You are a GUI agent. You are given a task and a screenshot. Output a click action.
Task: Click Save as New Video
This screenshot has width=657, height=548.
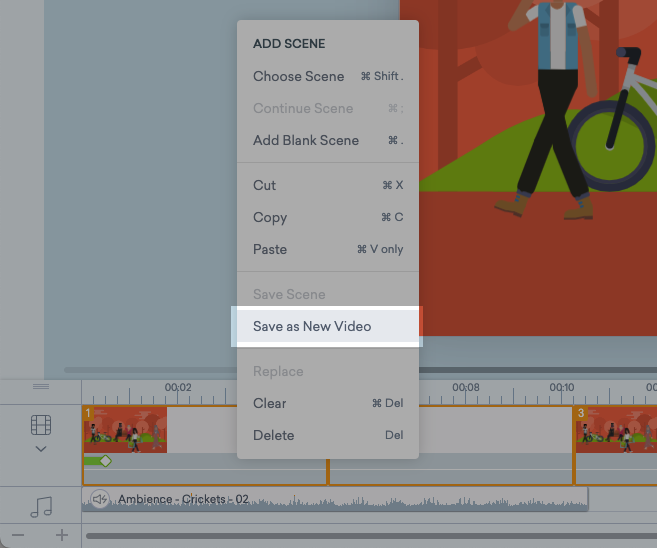(x=328, y=326)
